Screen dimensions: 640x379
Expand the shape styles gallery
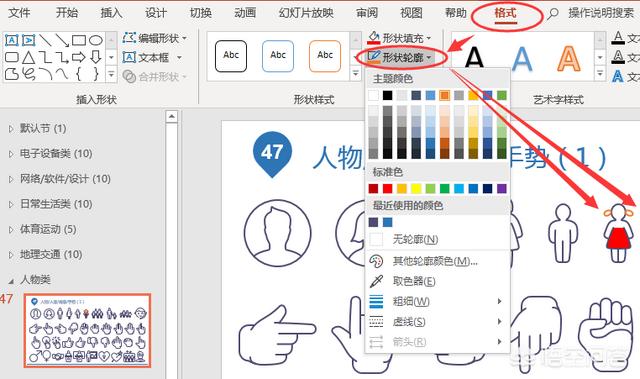click(356, 74)
